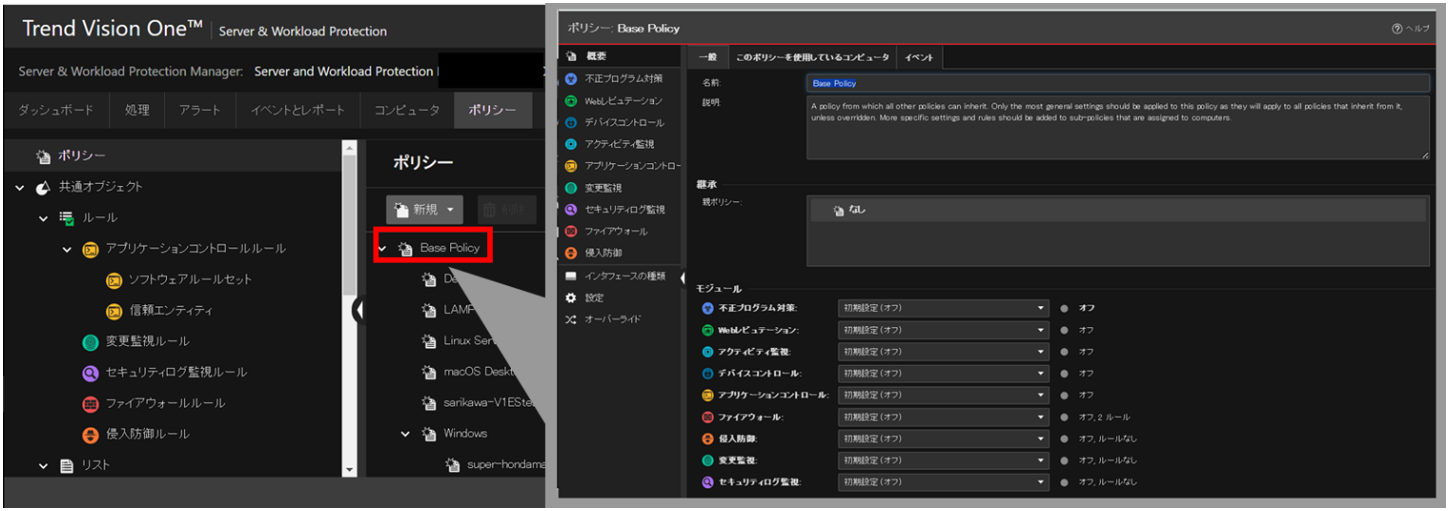
Task: Collapse the Windows policy group
Action: (406, 434)
